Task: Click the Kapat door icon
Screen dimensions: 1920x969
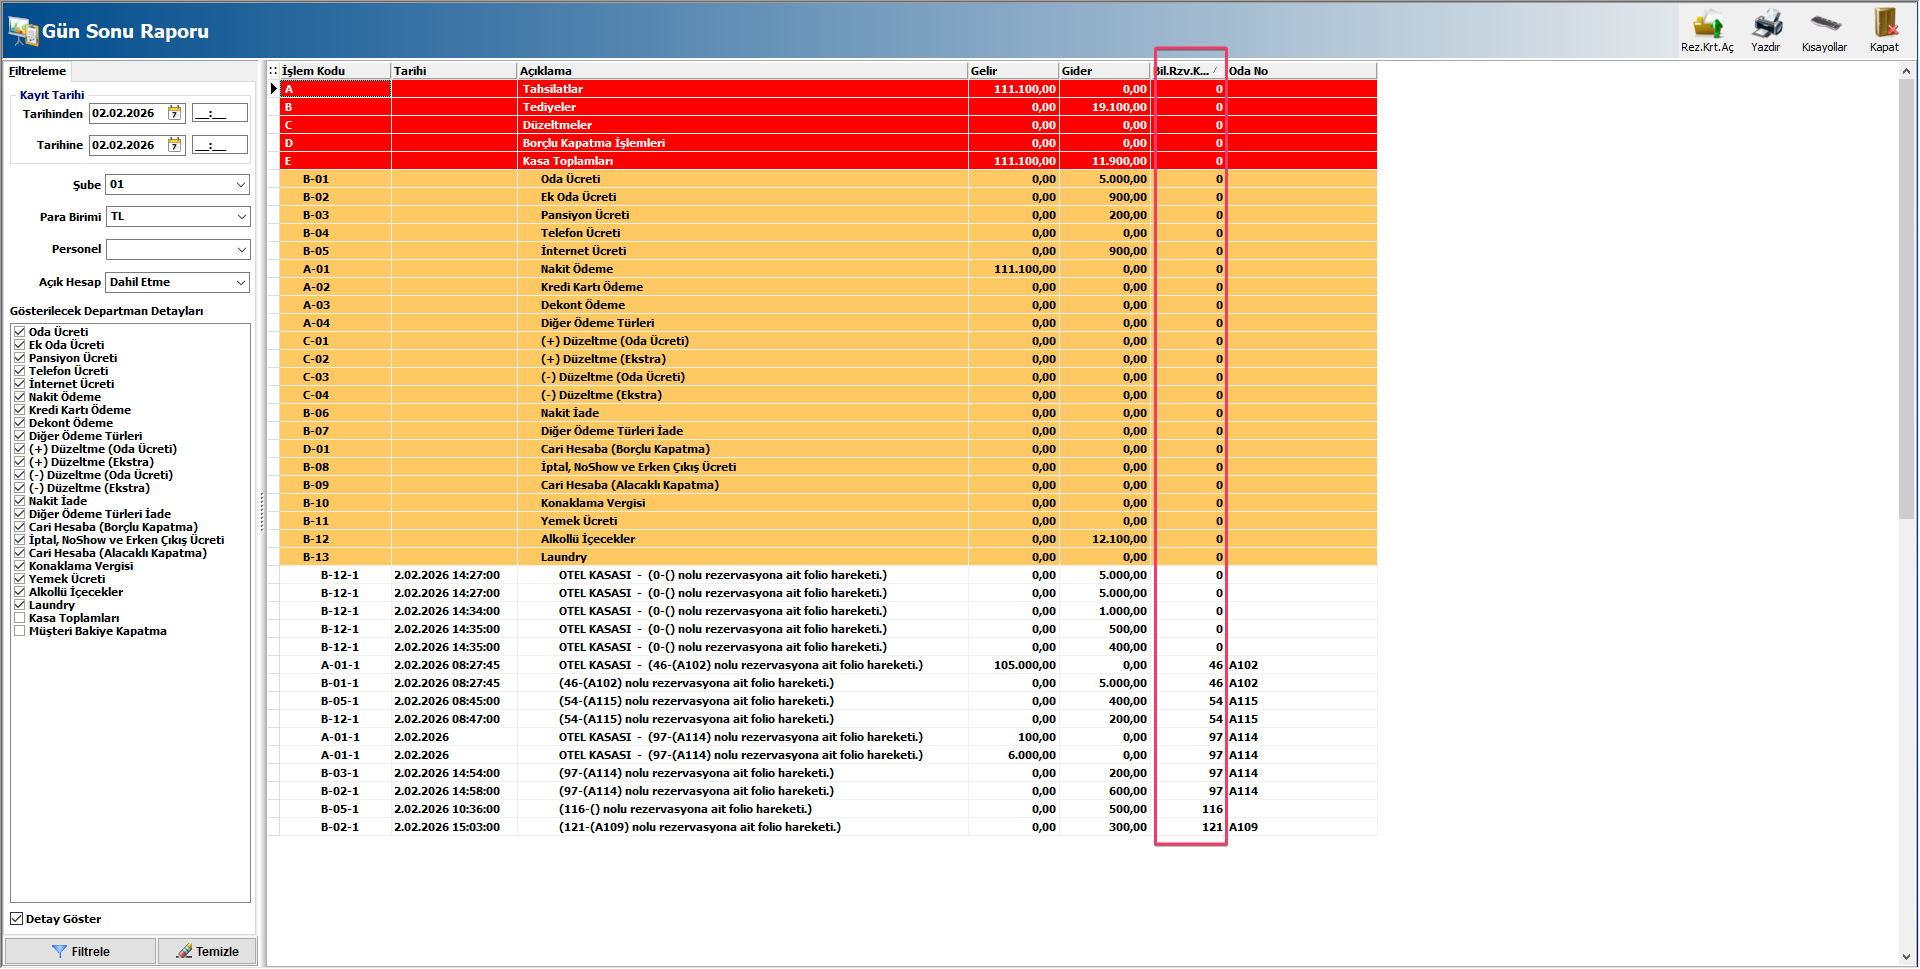Action: (x=1884, y=25)
